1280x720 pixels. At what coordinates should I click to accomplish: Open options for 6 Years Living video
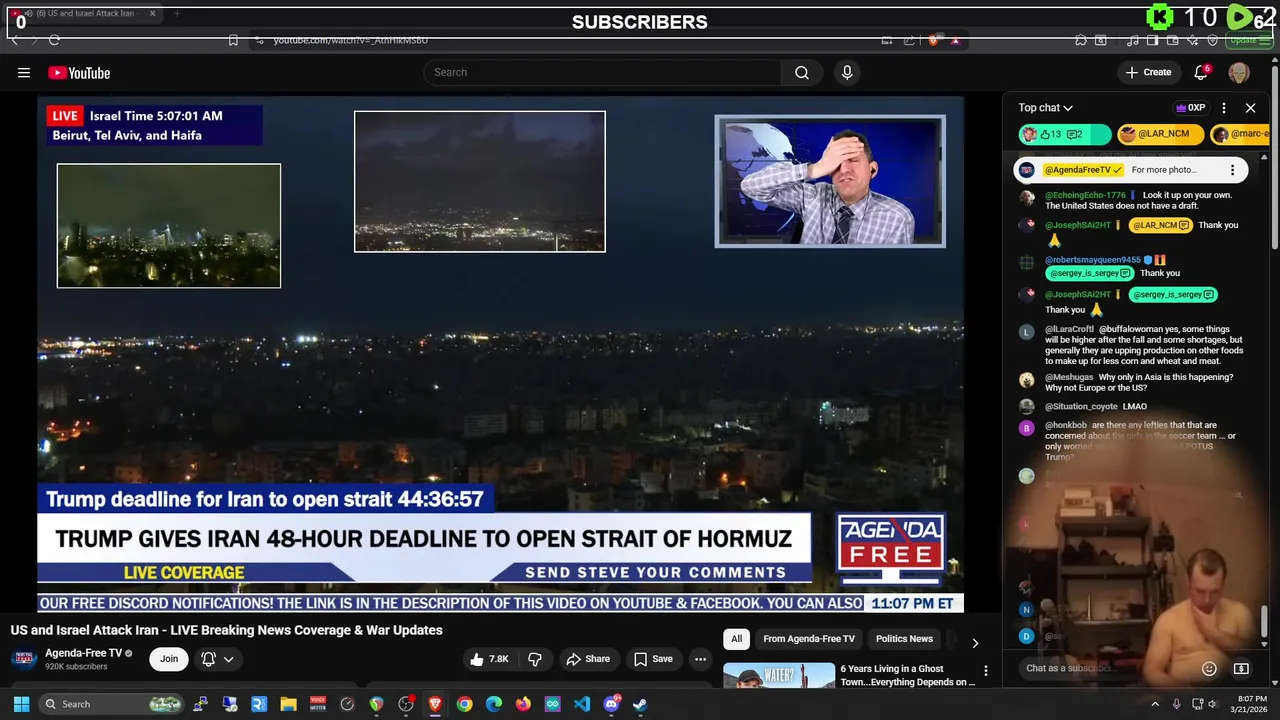coord(985,671)
